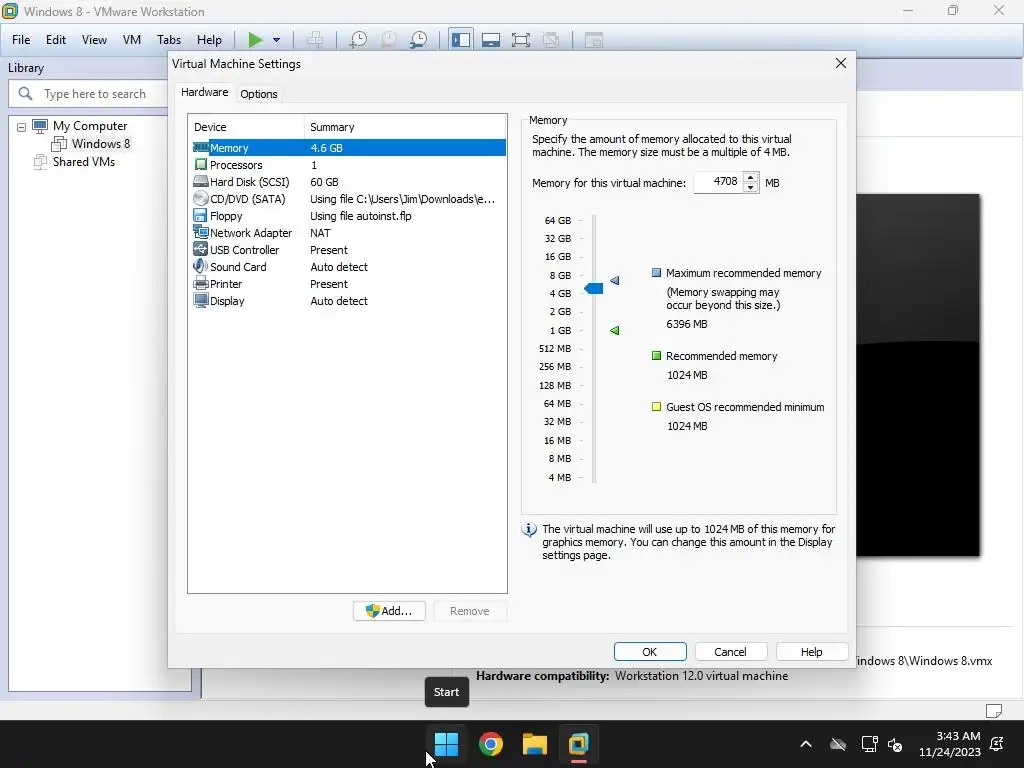Select the Processors device icon
This screenshot has height=768, width=1024.
pyautogui.click(x=200, y=165)
